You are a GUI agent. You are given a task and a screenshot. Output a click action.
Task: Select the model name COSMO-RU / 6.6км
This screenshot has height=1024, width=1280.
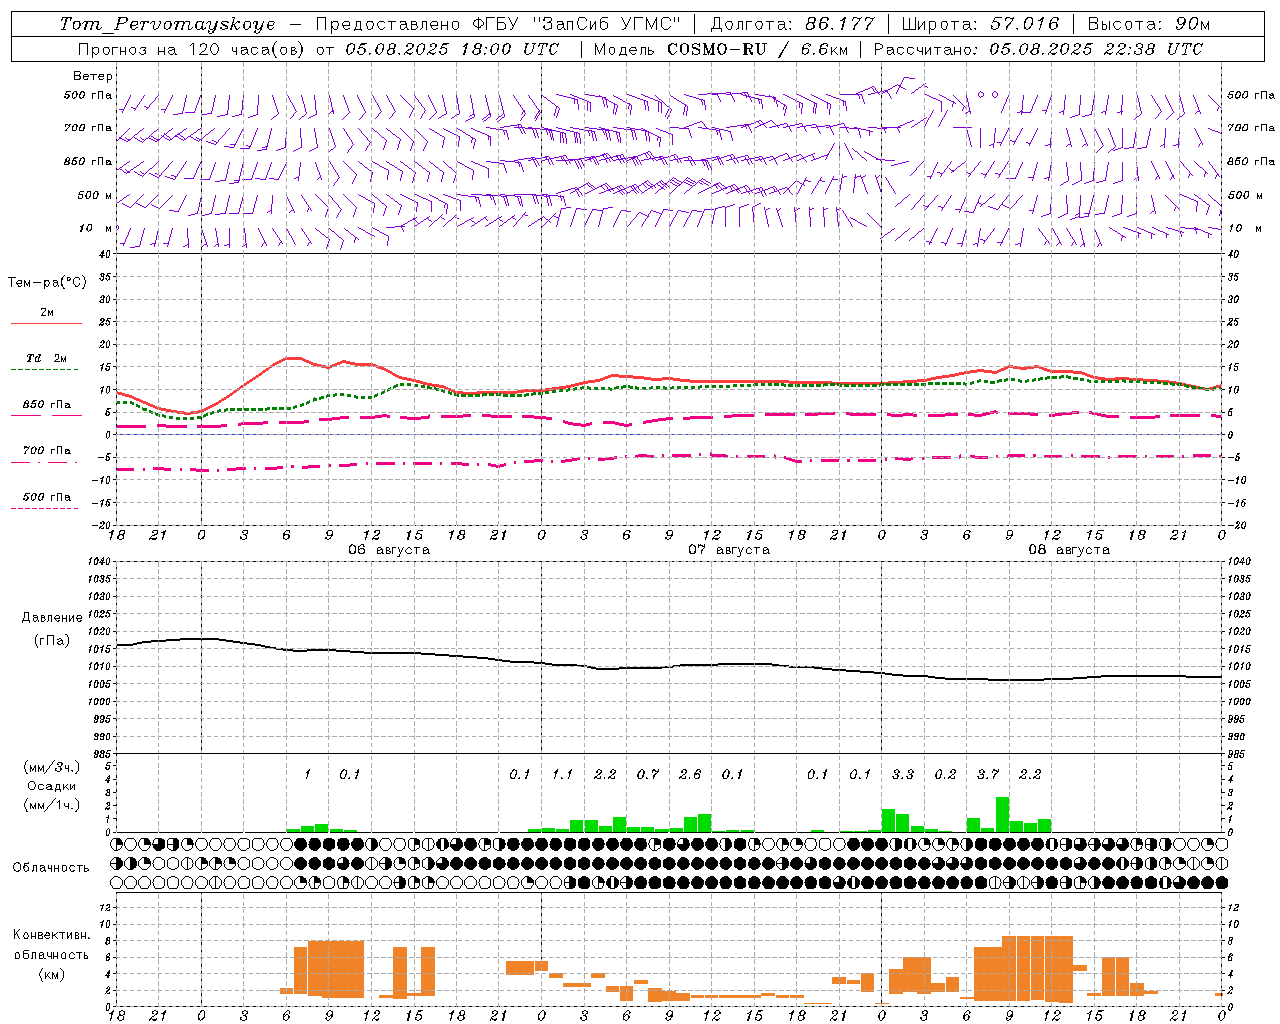click(755, 49)
